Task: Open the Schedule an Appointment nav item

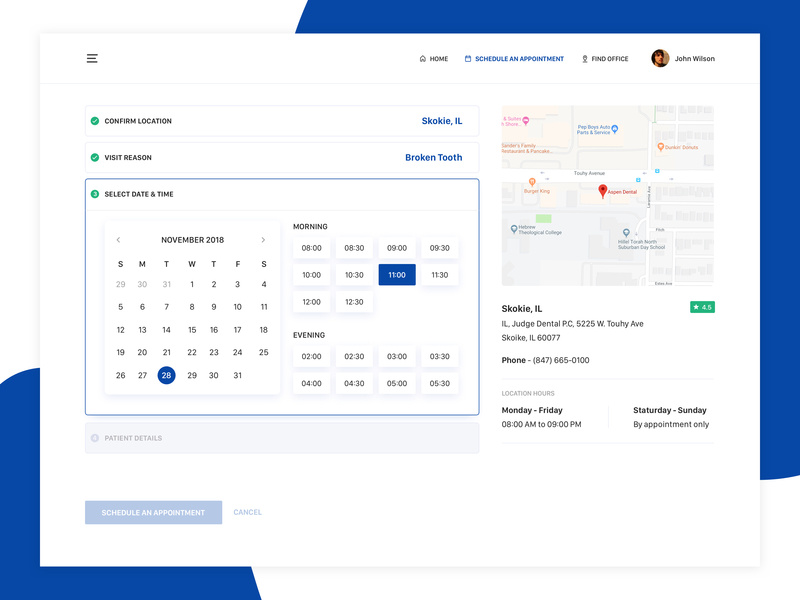Action: 519,59
